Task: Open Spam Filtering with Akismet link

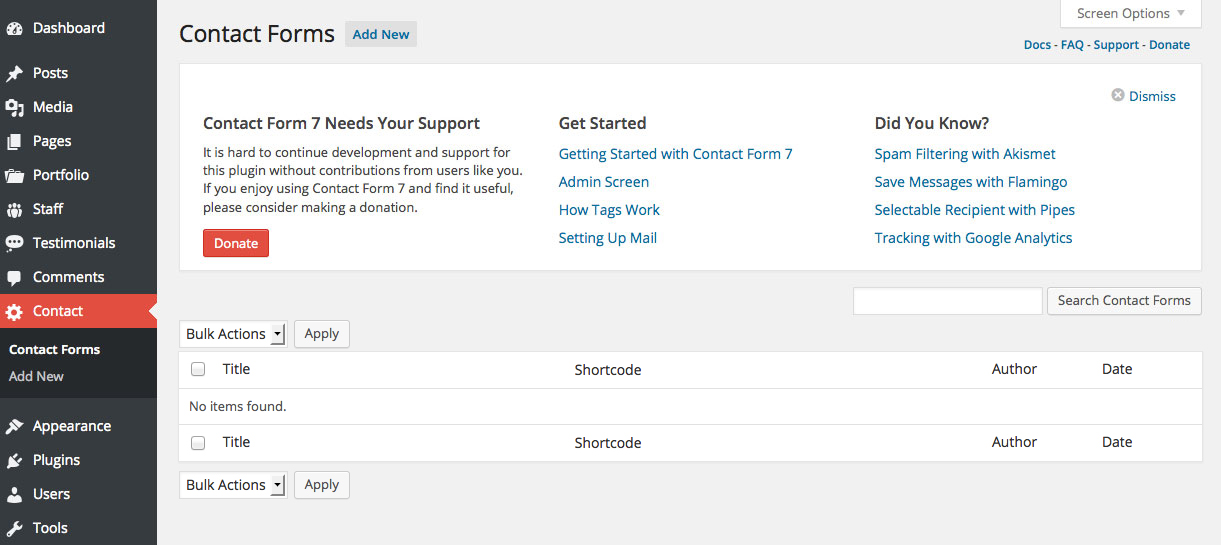Action: tap(965, 154)
